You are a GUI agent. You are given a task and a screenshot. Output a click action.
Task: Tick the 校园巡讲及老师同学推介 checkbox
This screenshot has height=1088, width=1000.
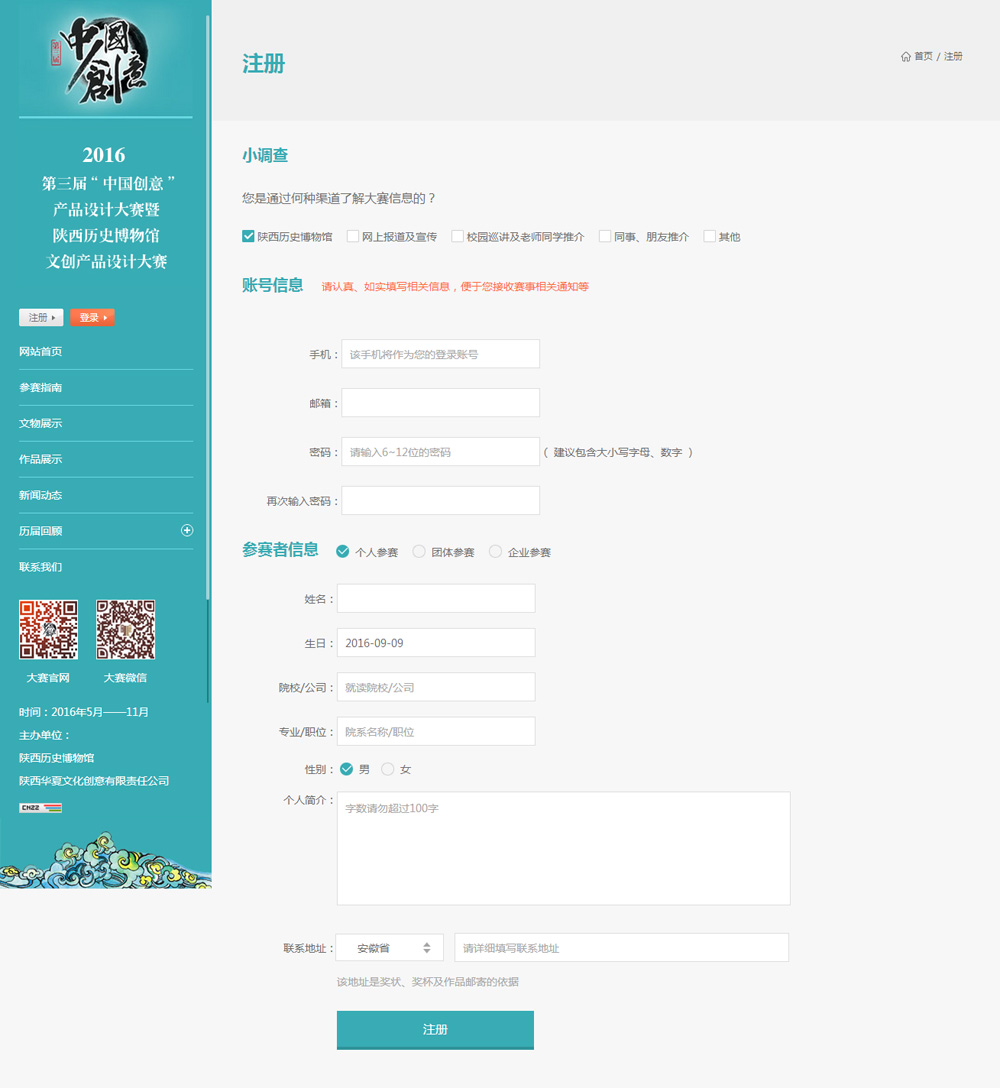[x=457, y=237]
